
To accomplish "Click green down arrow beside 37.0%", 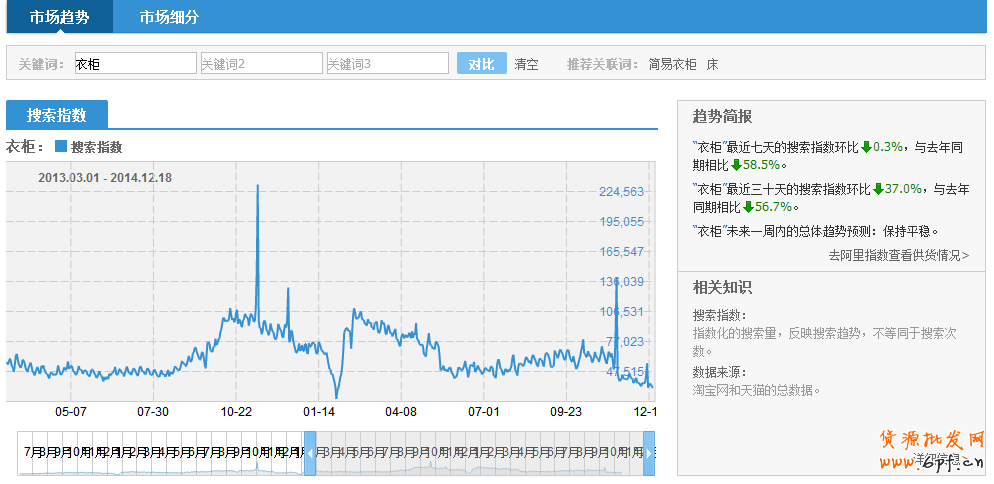I will click(x=878, y=188).
